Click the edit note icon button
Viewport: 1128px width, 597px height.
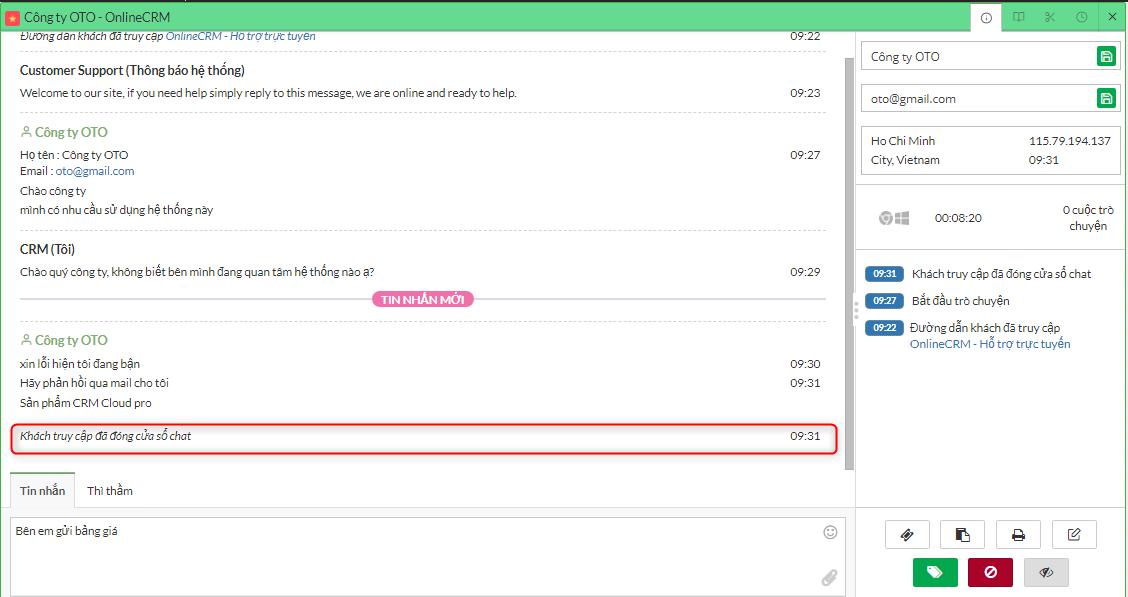tap(1074, 534)
